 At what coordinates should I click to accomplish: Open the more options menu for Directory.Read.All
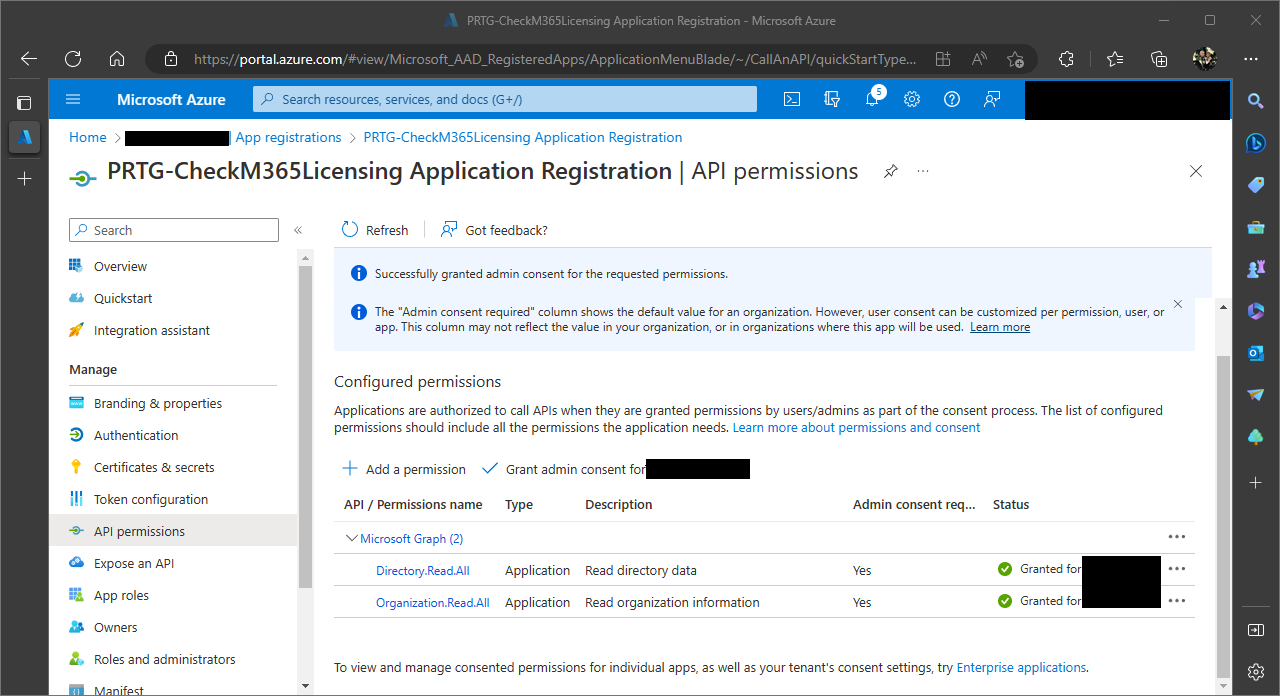[x=1177, y=569]
